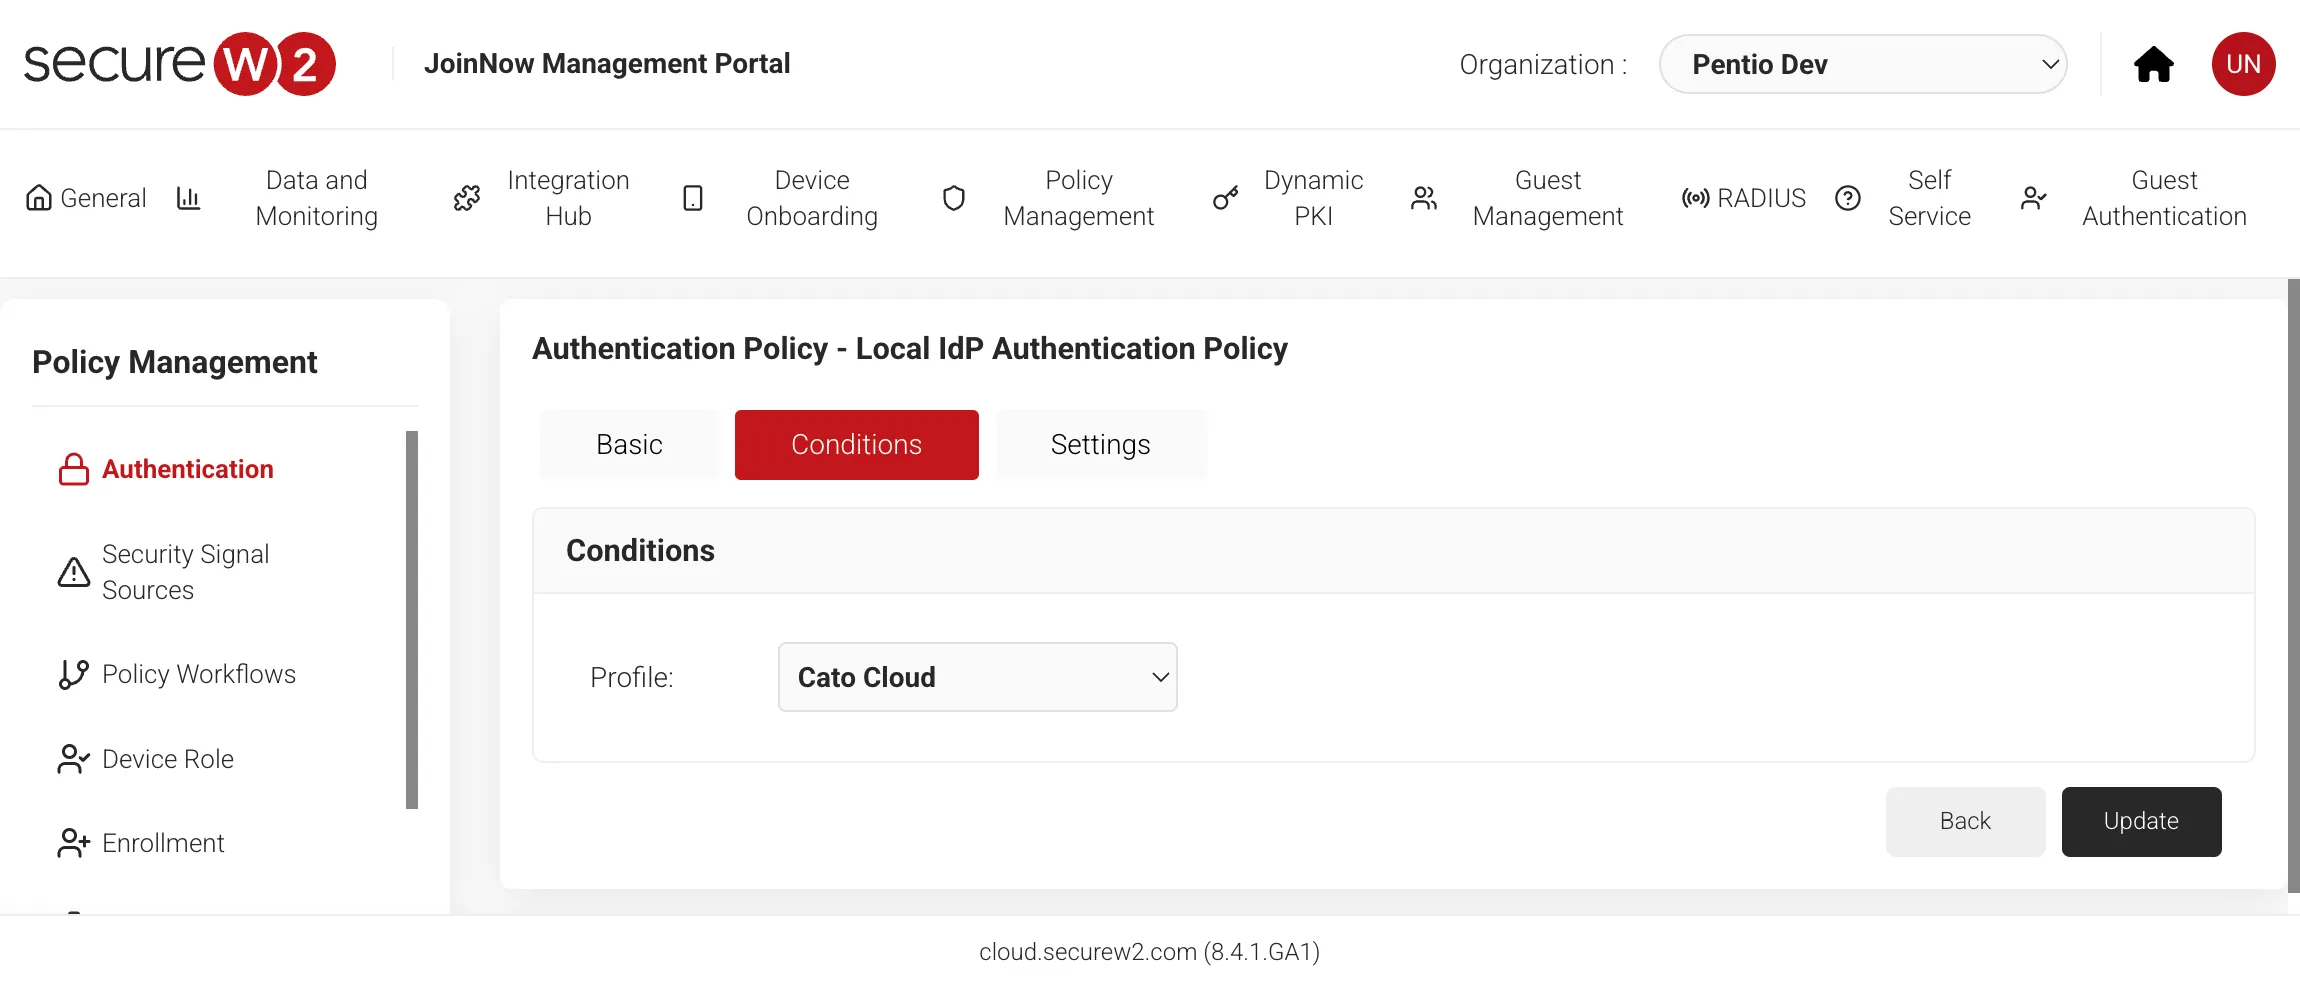Screen dimensions: 2300x982
Task: Click the main page scrollbar
Action: coord(2293,586)
